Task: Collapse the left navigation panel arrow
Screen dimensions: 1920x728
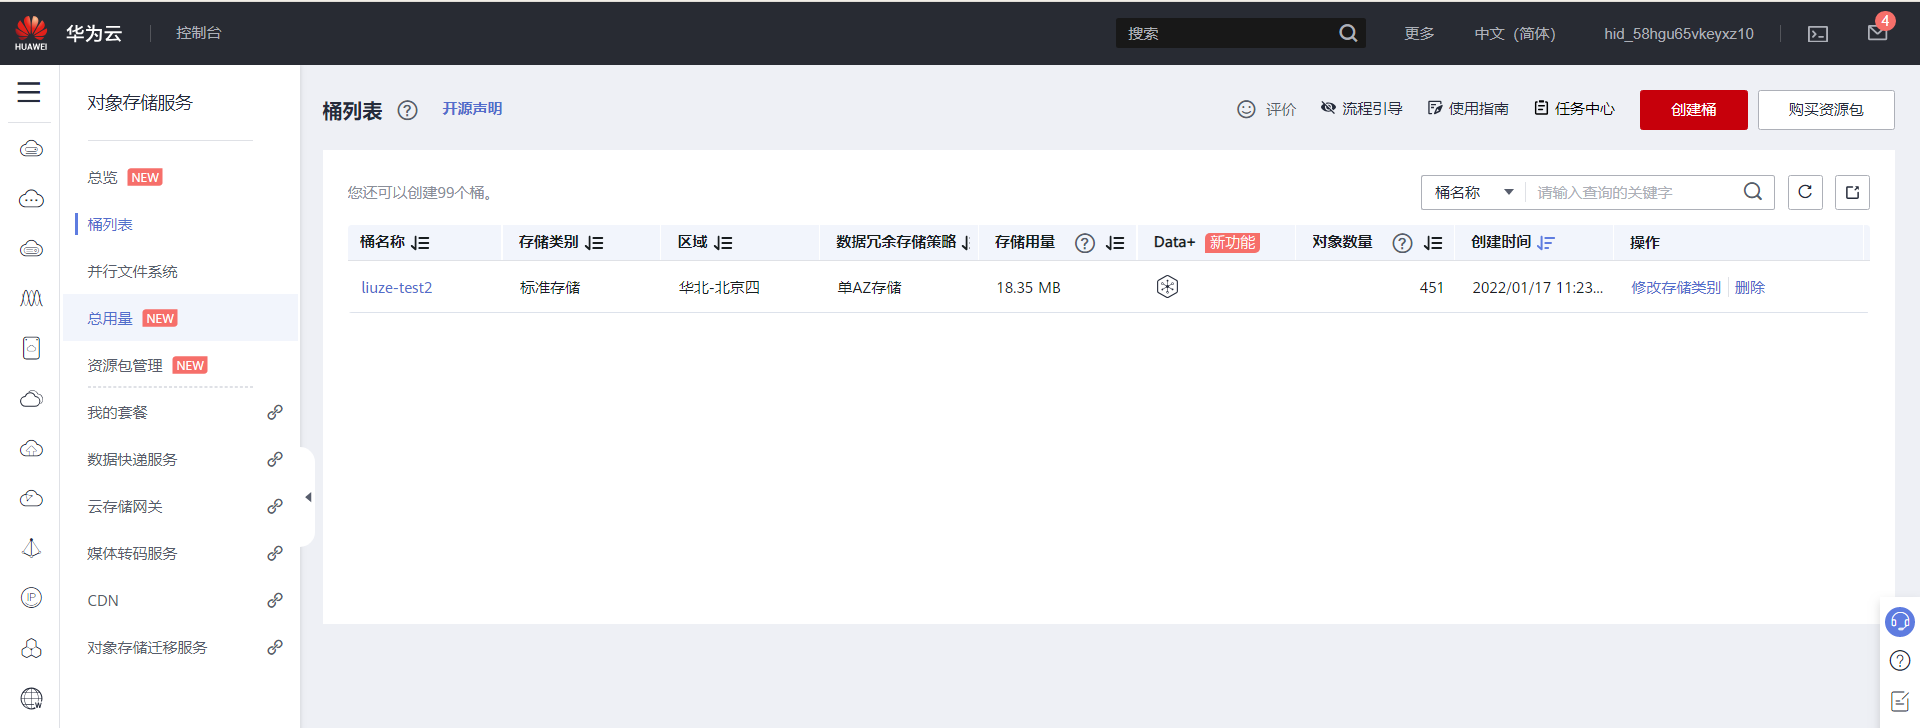Action: tap(308, 497)
